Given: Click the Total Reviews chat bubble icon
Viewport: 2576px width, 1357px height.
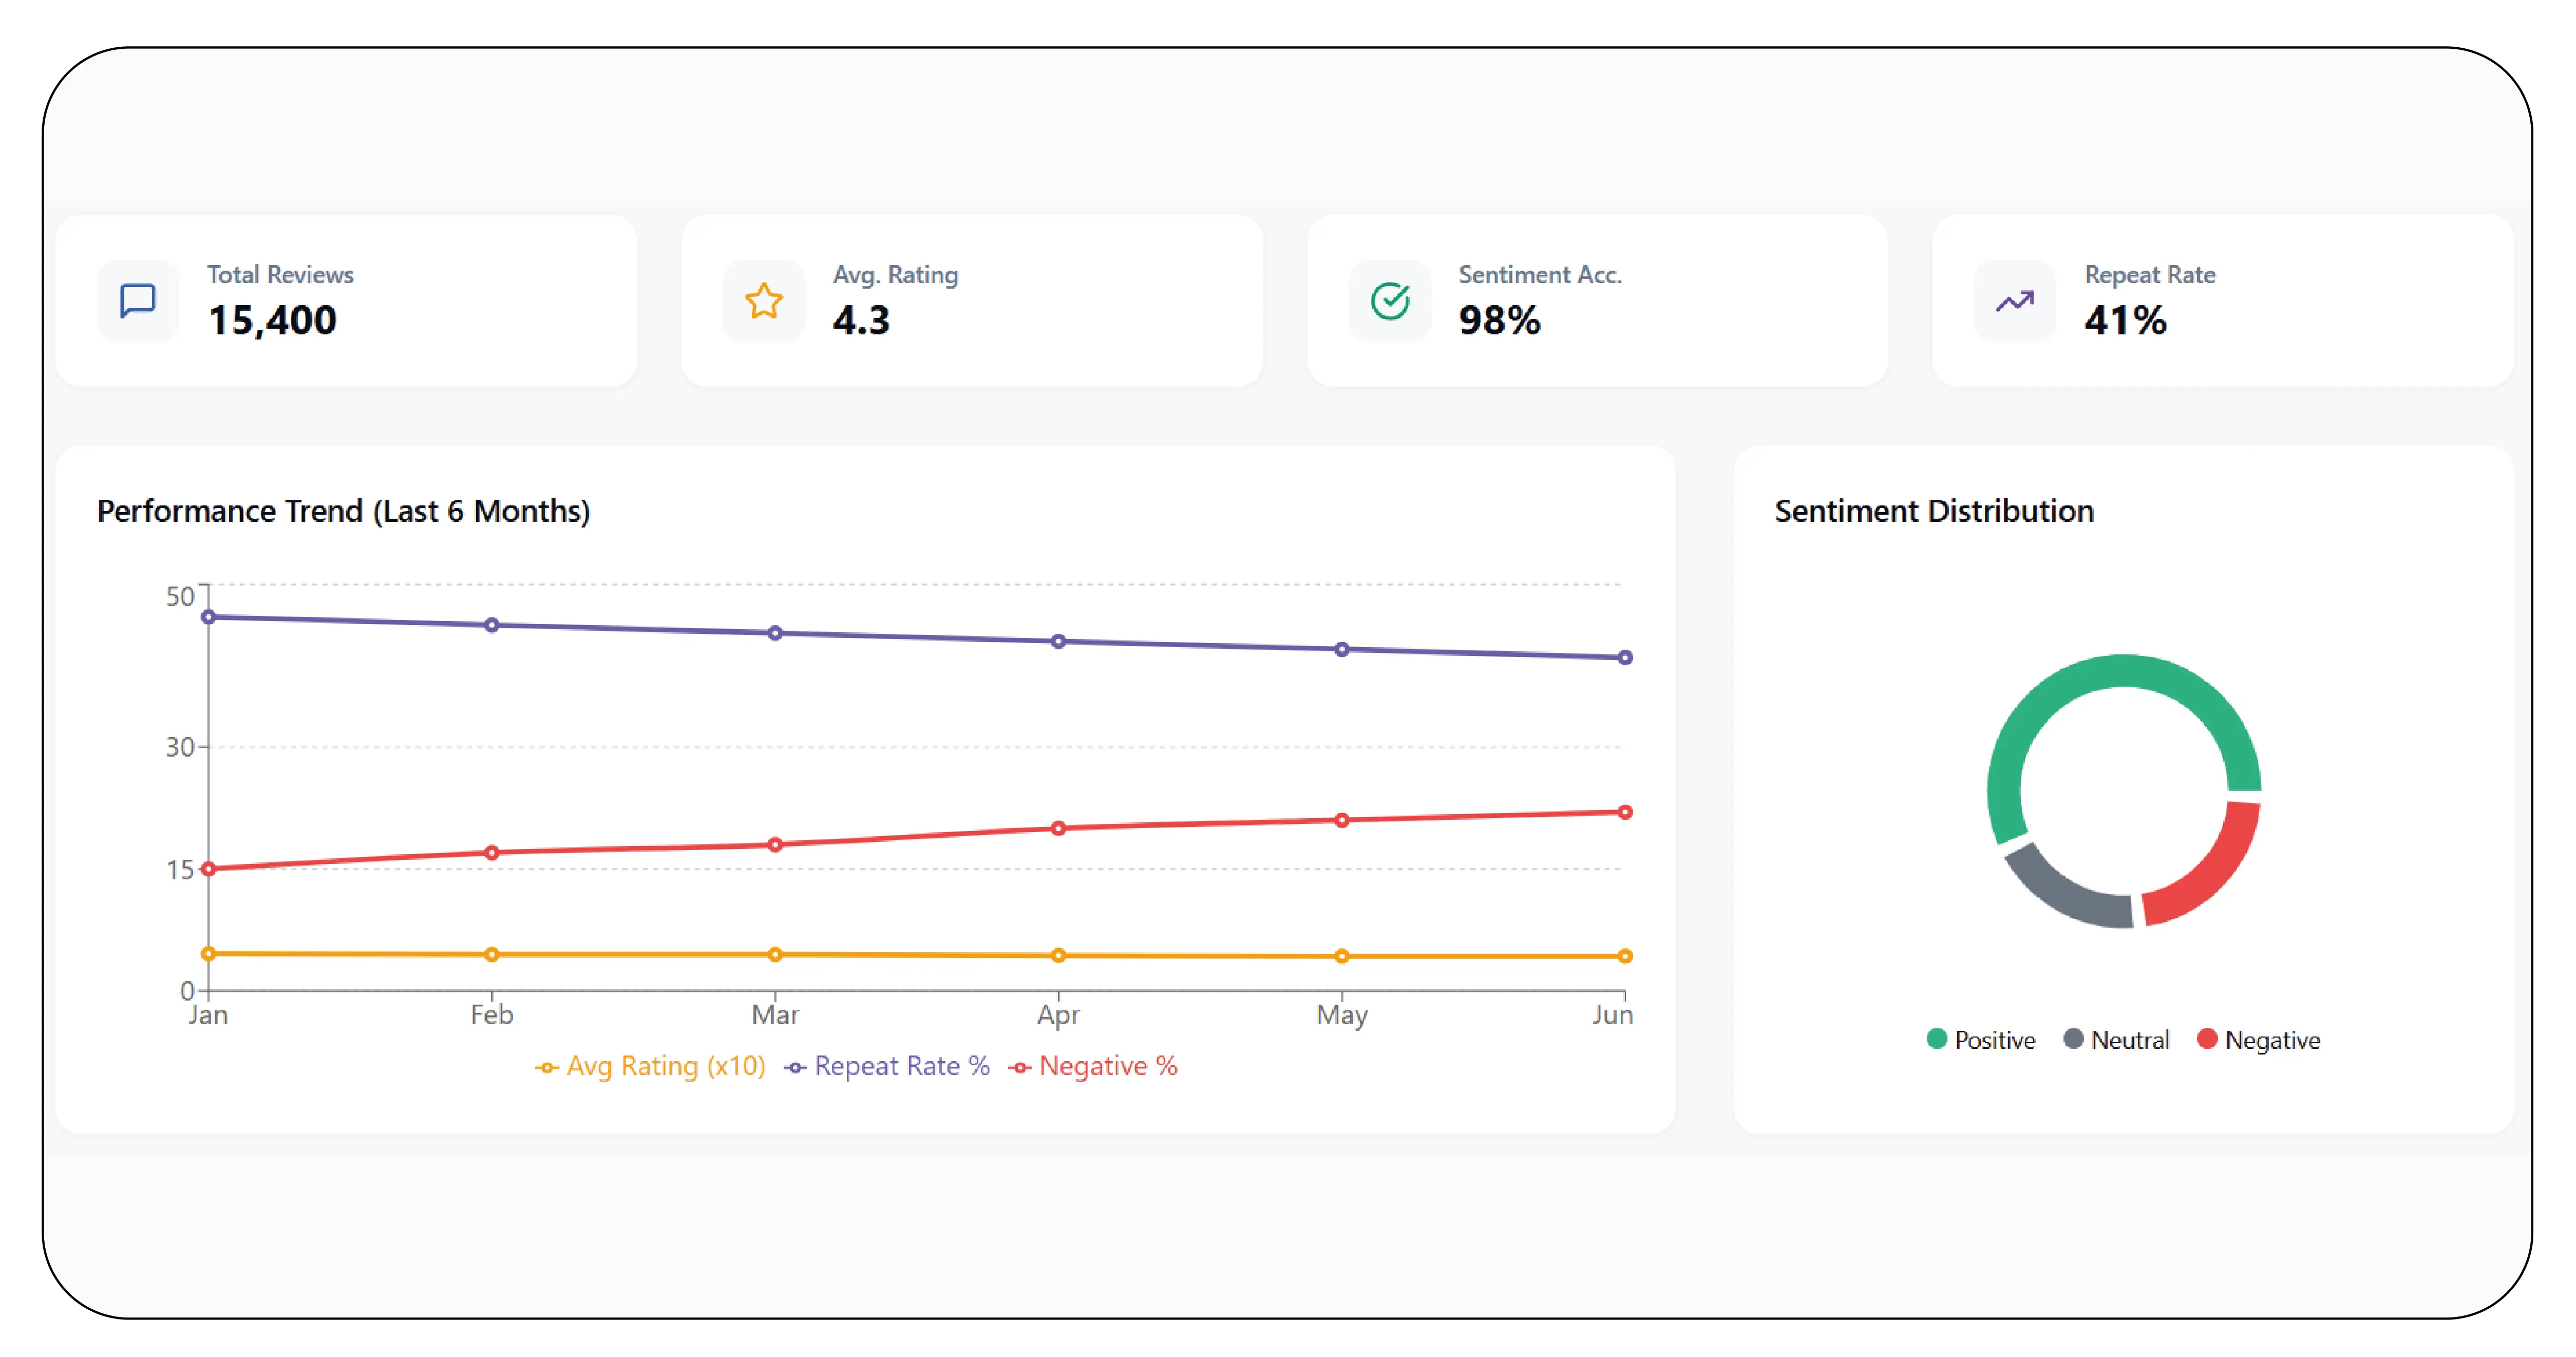Looking at the screenshot, I should coord(138,300).
